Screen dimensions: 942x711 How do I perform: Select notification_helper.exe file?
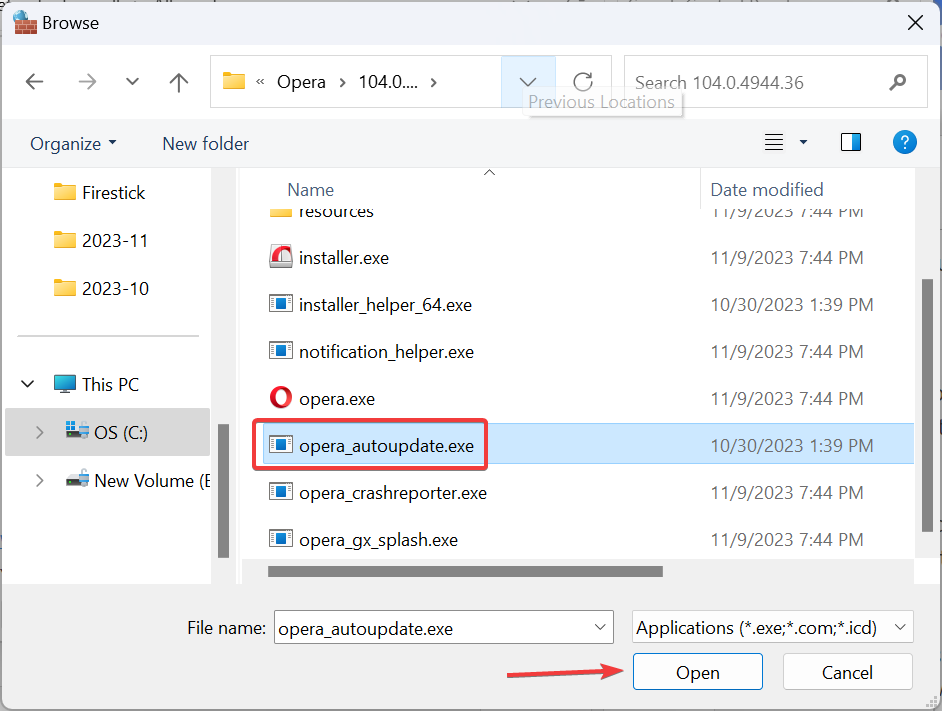pyautogui.click(x=386, y=352)
